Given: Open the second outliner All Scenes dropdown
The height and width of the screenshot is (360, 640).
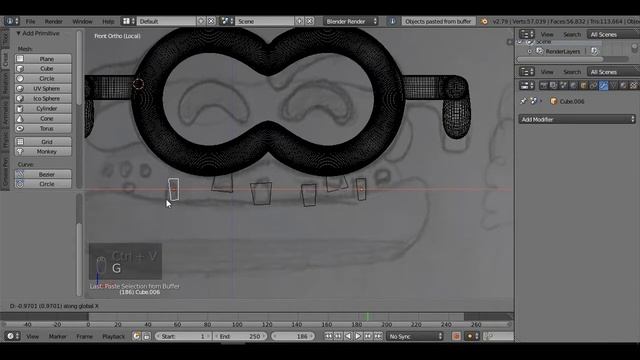Looking at the screenshot, I should coord(613,72).
